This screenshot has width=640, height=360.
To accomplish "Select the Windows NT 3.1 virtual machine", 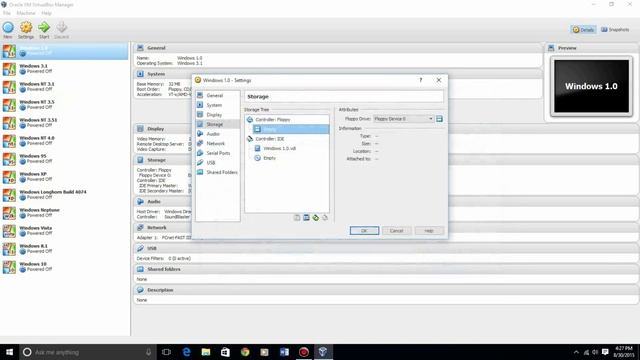I will coord(64,87).
